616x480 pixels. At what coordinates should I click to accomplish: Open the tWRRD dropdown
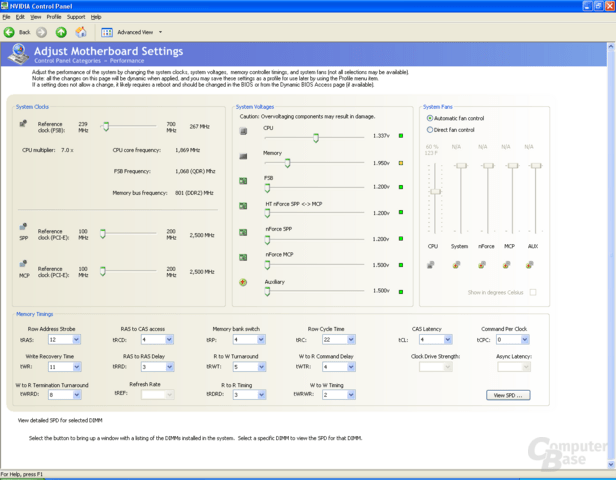point(77,395)
